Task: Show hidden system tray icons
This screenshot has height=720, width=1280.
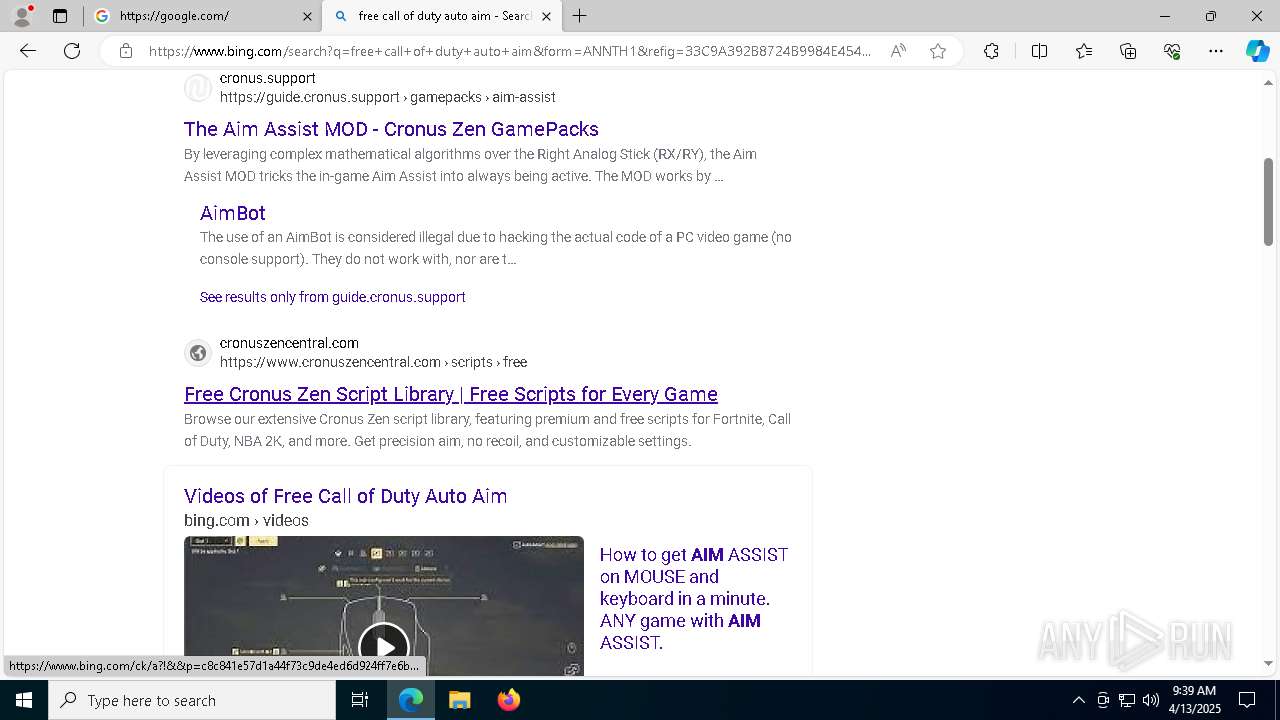Action: pyautogui.click(x=1078, y=700)
